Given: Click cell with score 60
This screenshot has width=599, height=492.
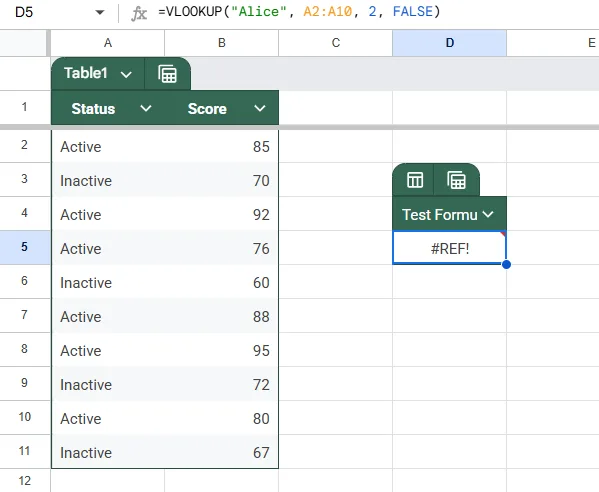Looking at the screenshot, I should [222, 282].
